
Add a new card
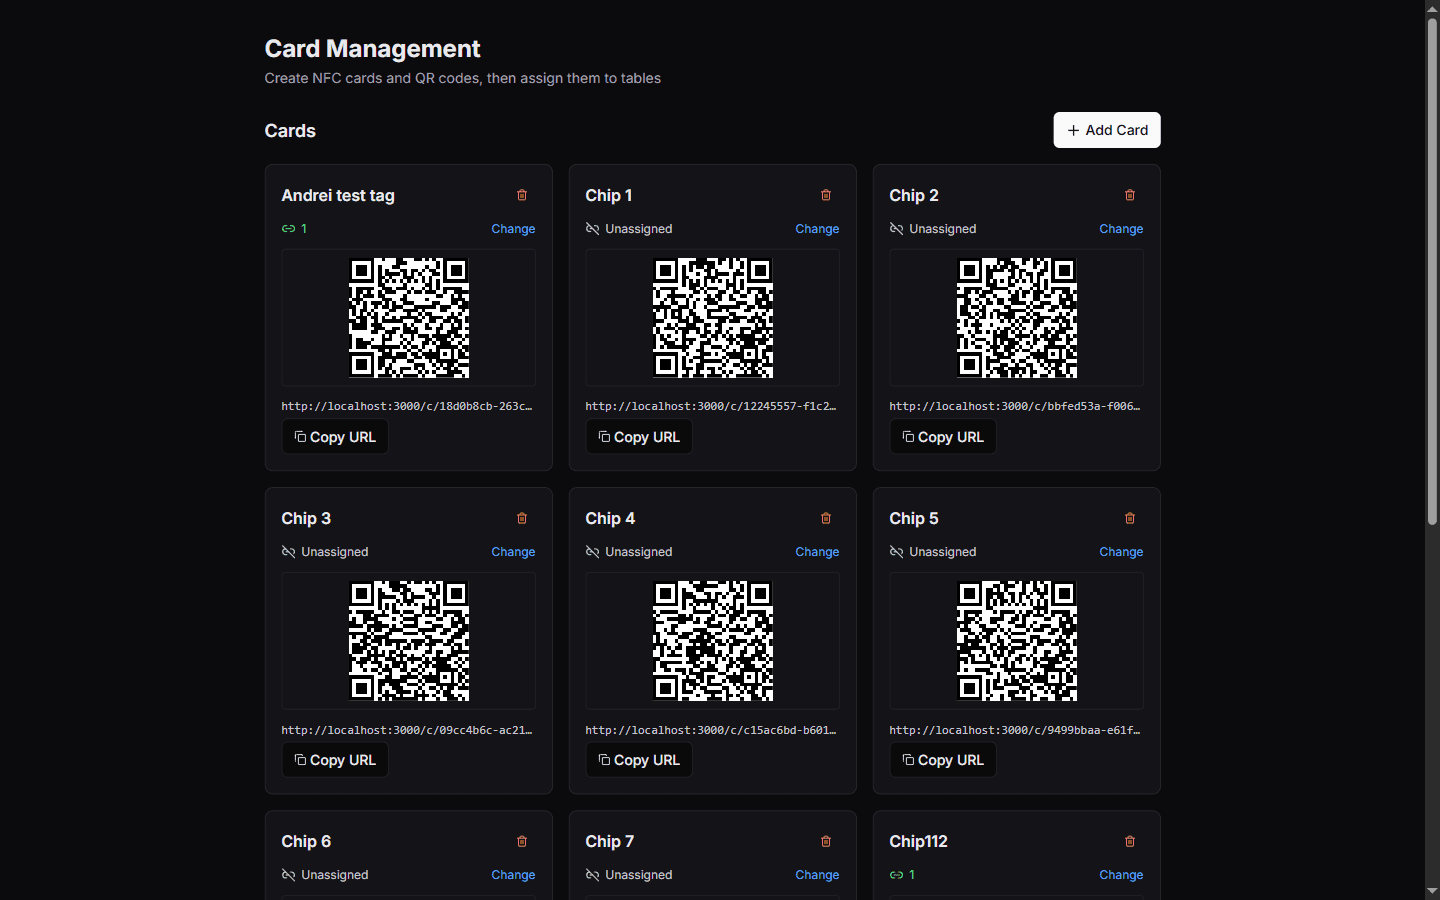1107,130
